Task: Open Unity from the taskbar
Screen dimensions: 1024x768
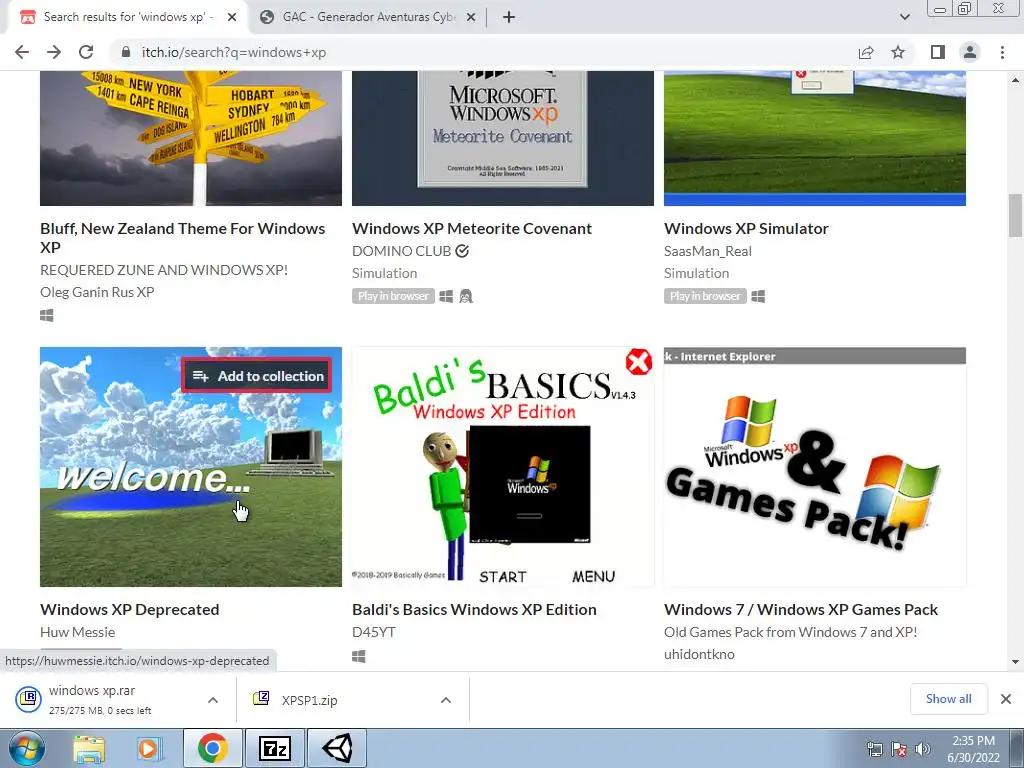Action: coord(338,748)
